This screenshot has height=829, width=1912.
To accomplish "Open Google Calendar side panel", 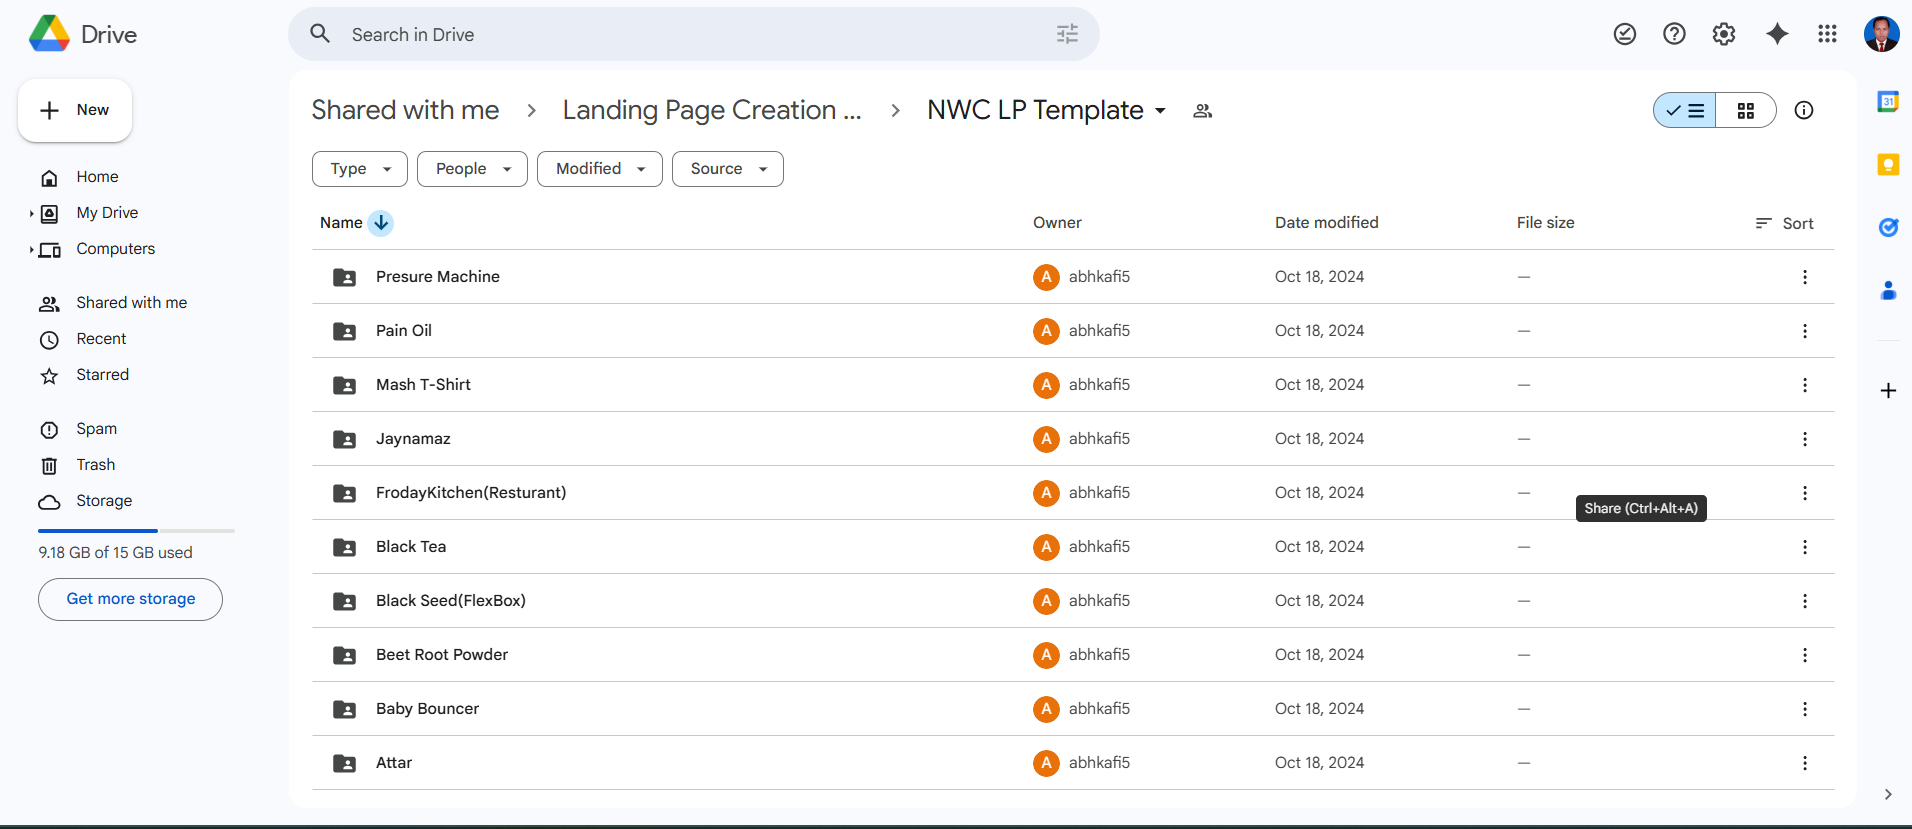I will (x=1887, y=102).
